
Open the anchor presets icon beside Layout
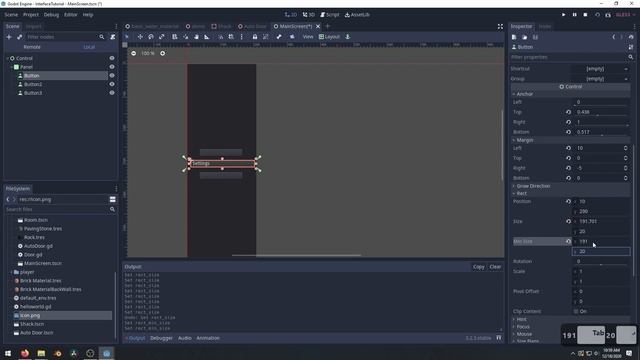click(348, 37)
